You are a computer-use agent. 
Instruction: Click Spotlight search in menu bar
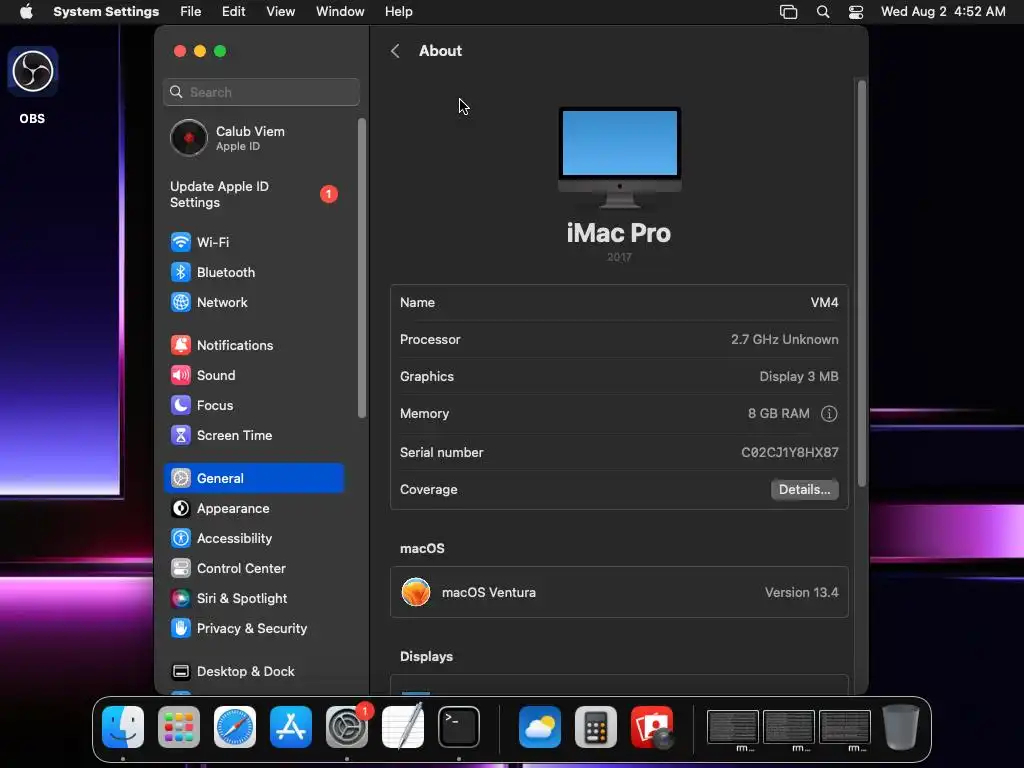[823, 12]
